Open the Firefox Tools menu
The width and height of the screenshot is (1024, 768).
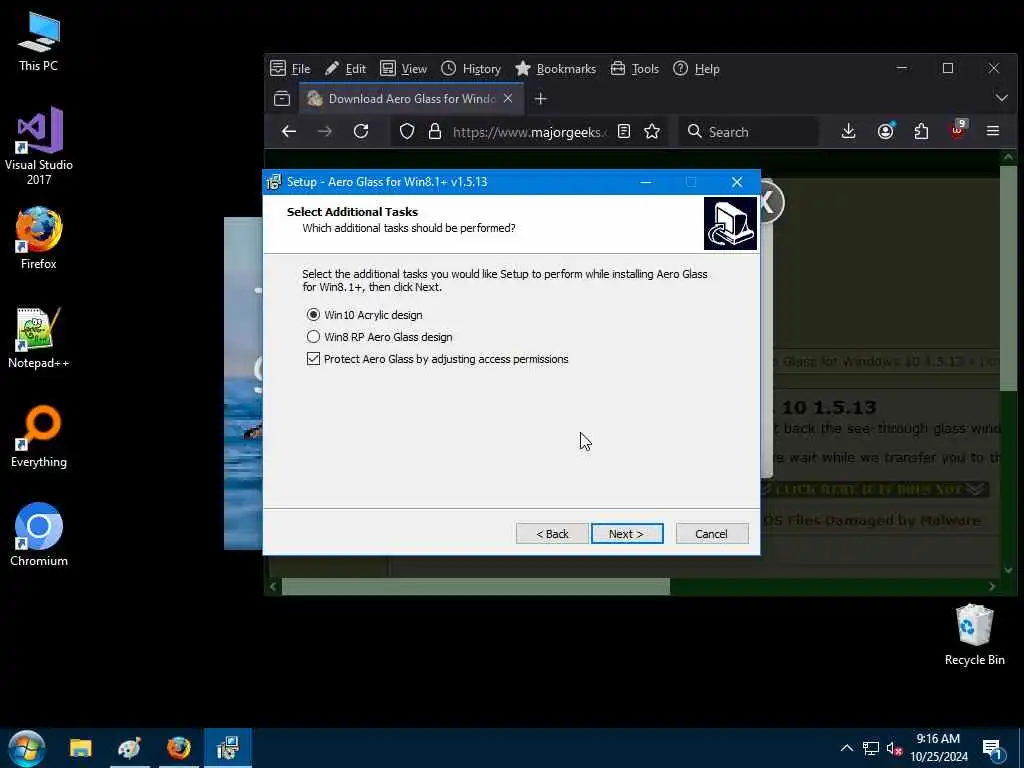pyautogui.click(x=635, y=69)
